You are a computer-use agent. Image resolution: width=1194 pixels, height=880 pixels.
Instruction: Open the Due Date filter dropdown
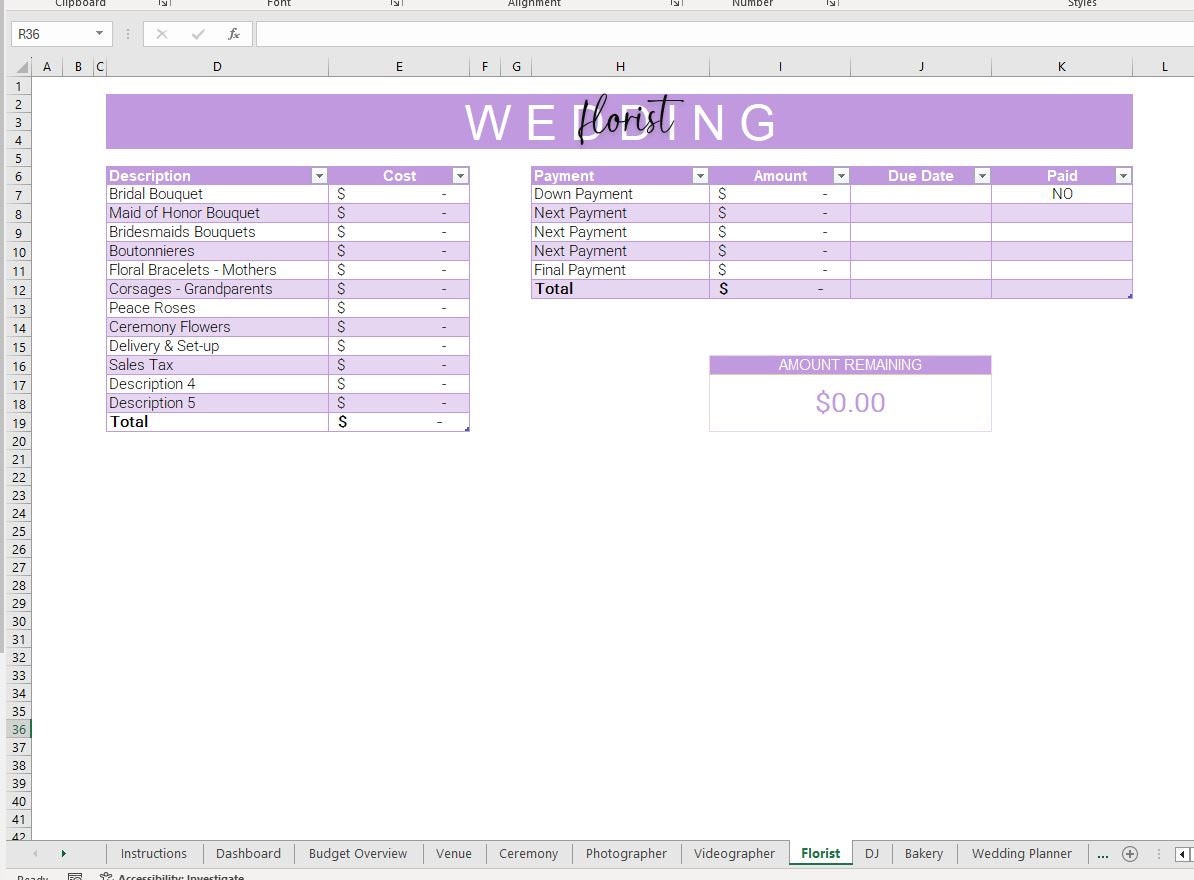click(x=981, y=175)
